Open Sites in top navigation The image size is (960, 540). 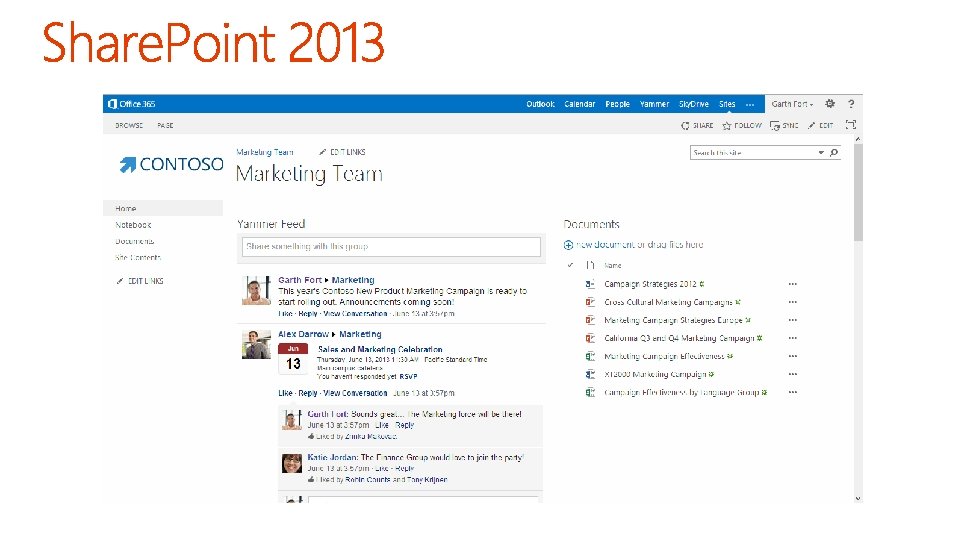(727, 104)
